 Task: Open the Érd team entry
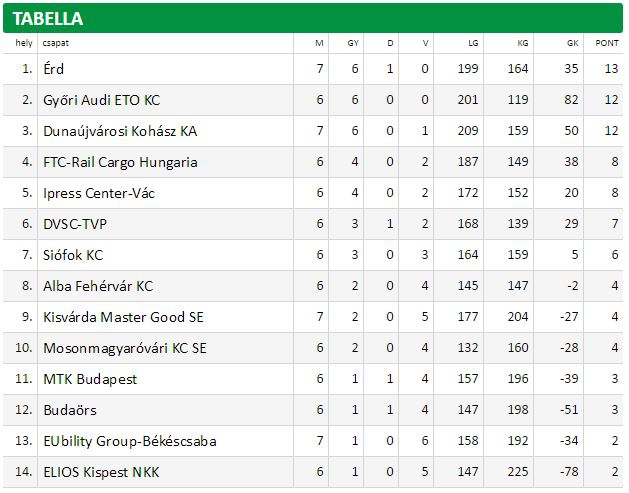coord(53,69)
